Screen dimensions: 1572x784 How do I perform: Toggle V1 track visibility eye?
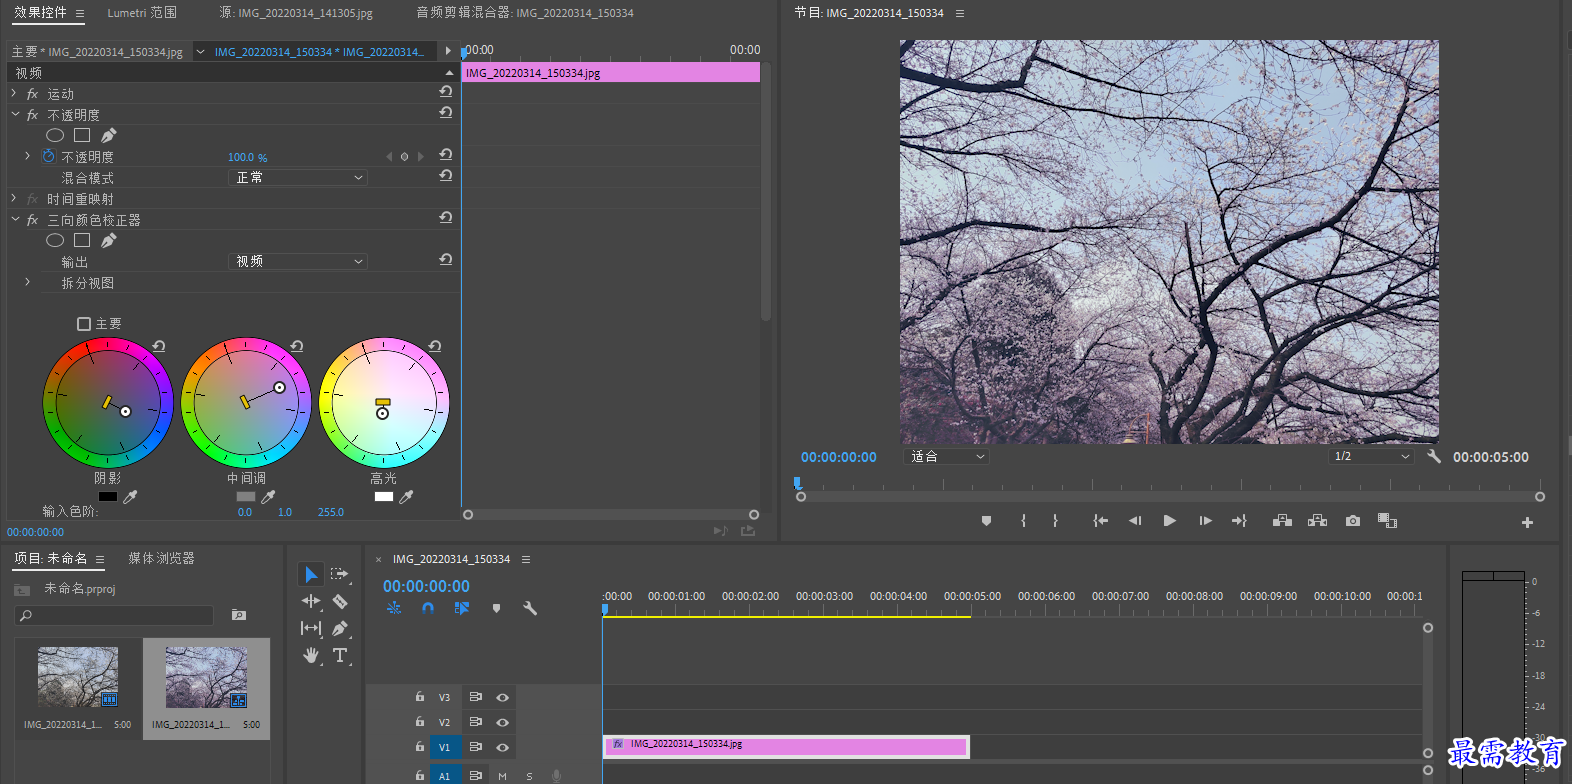tap(502, 747)
